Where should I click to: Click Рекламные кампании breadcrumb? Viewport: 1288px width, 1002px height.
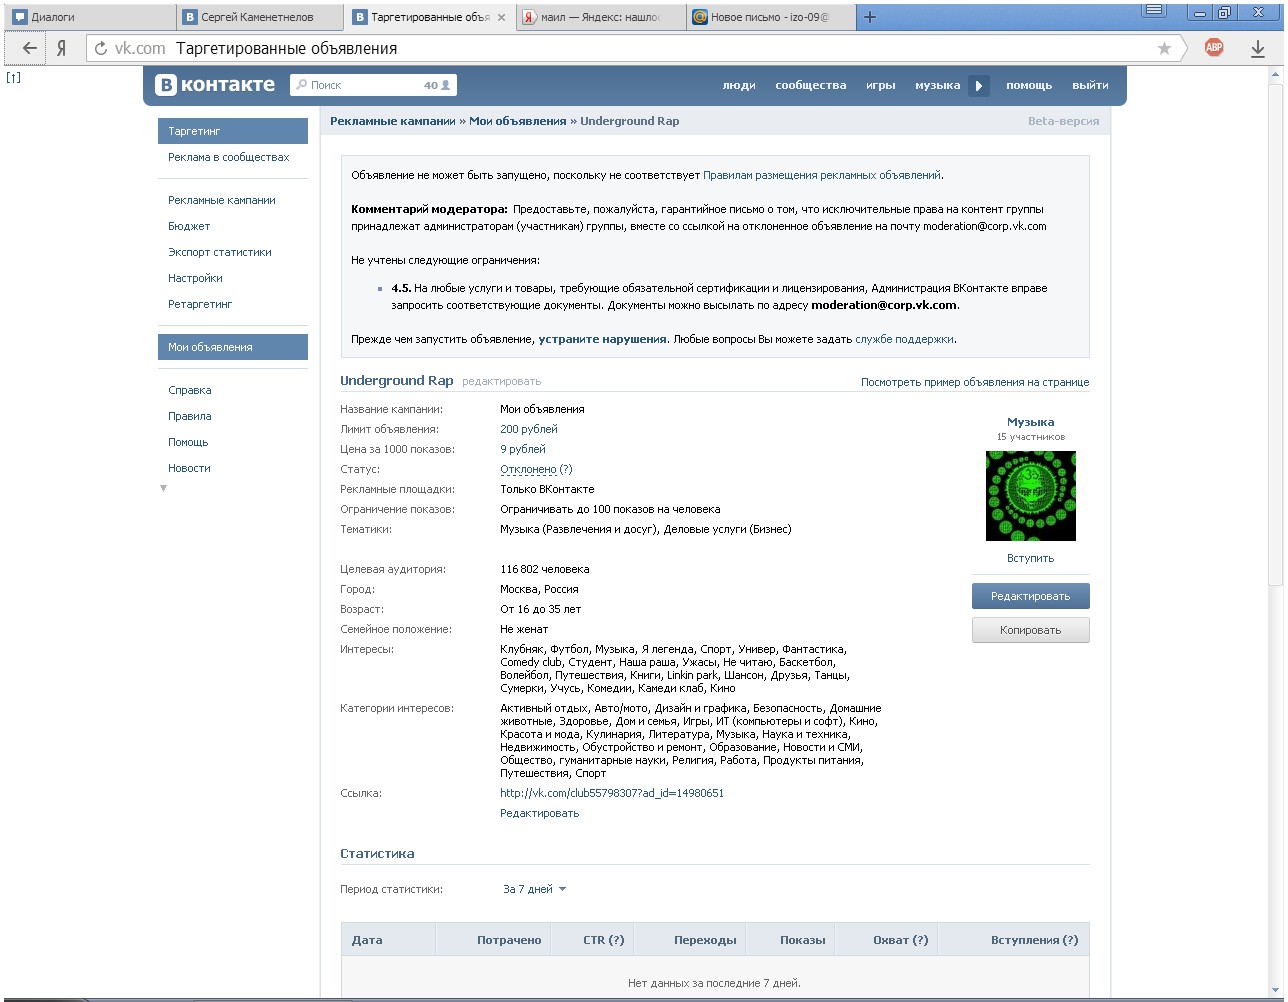coord(393,121)
